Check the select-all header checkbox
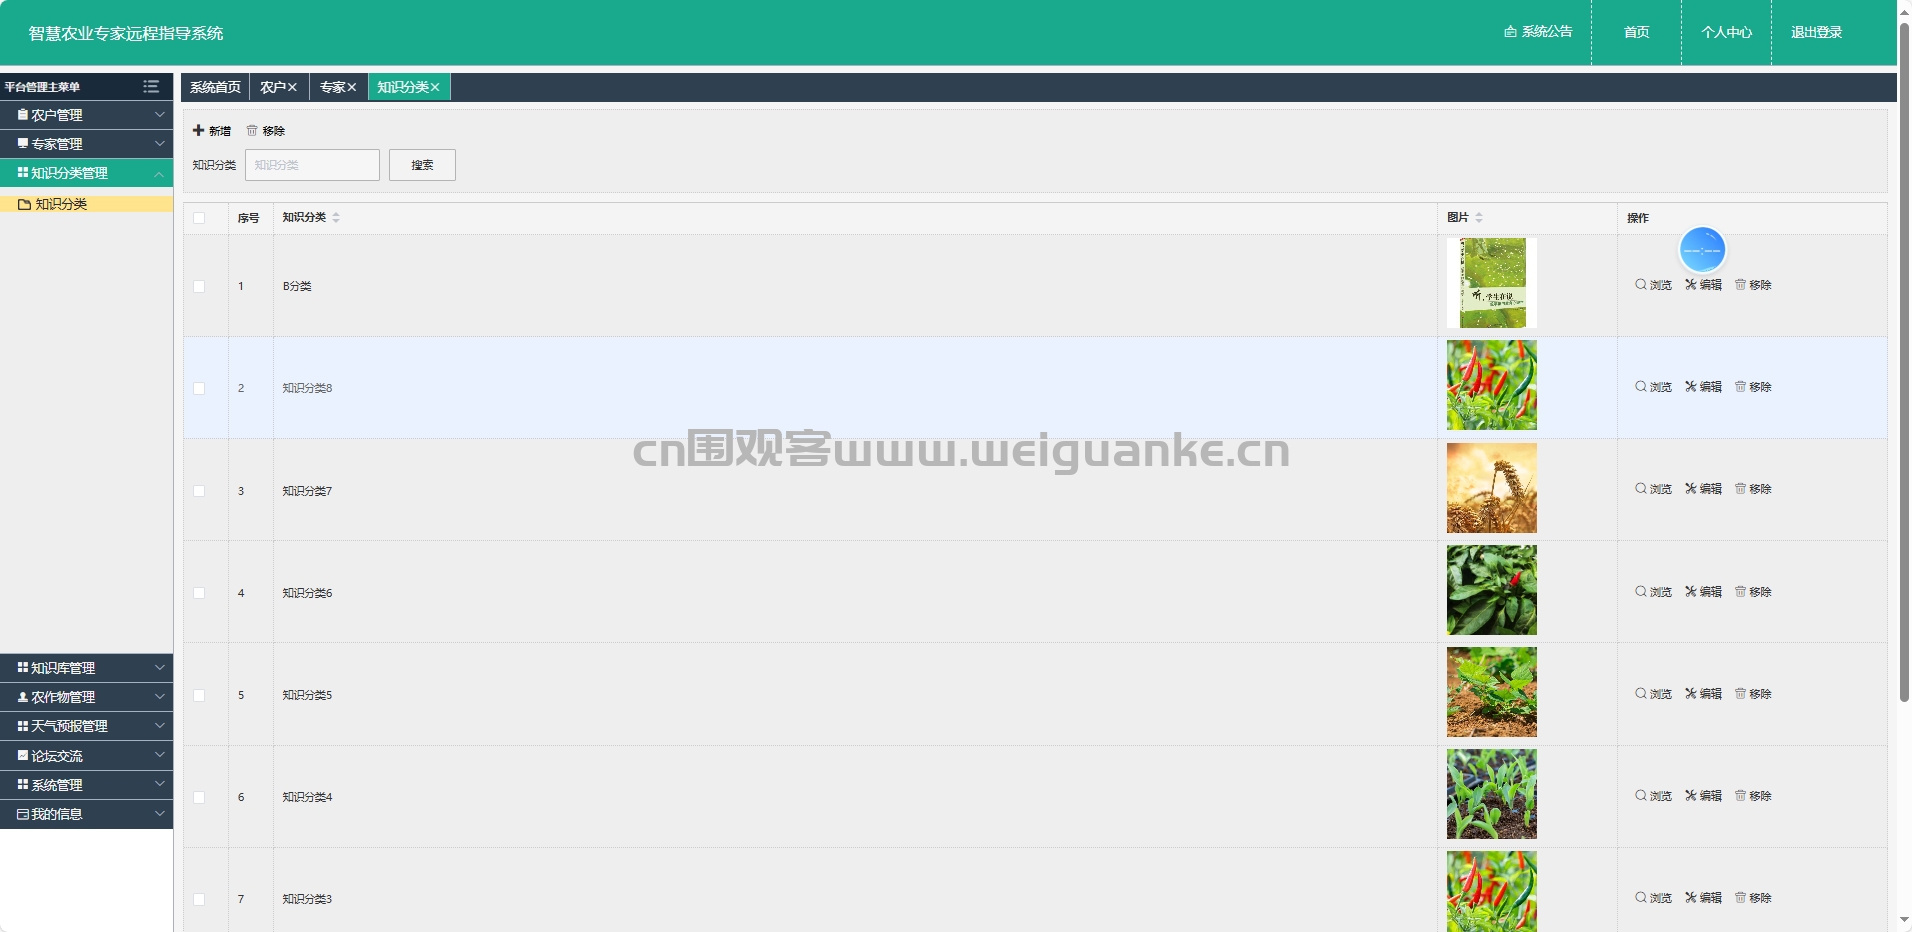This screenshot has height=932, width=1912. [199, 218]
